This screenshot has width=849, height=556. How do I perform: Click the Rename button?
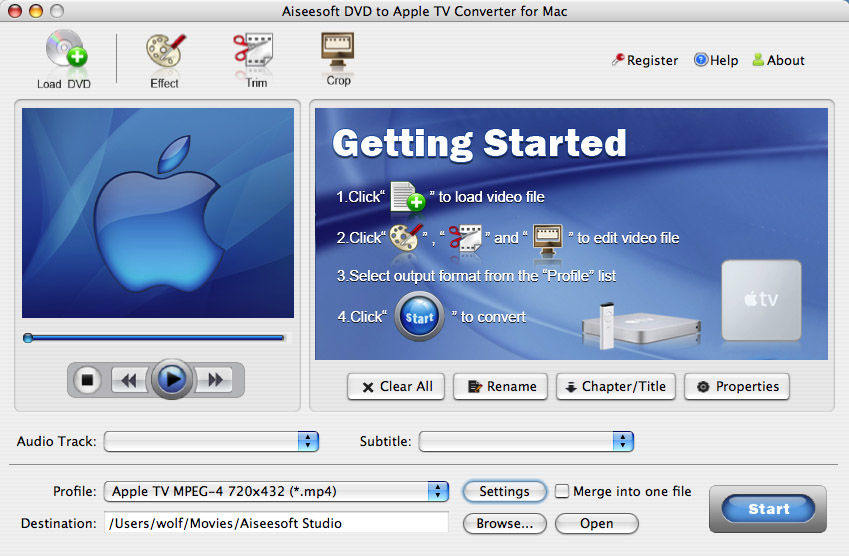(500, 387)
